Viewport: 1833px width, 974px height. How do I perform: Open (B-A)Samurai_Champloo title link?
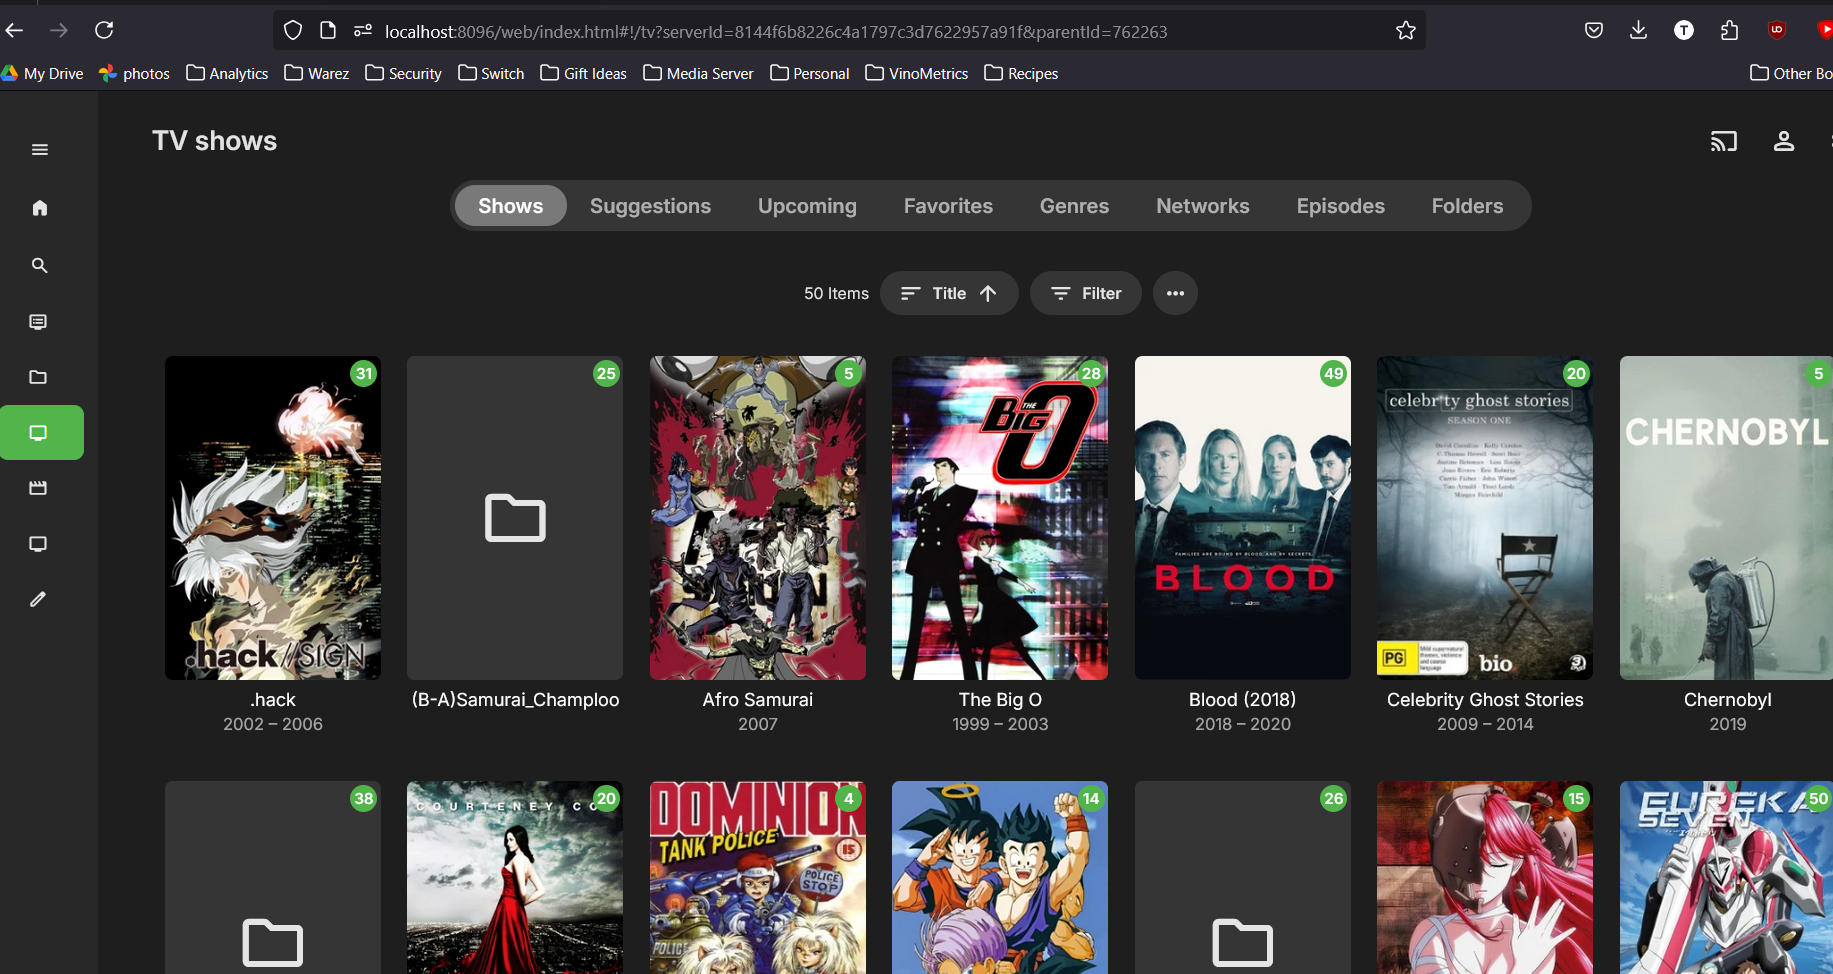(515, 700)
